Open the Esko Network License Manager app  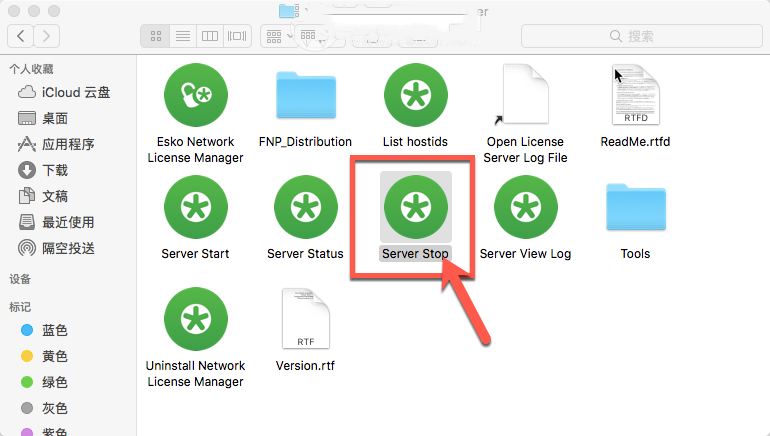click(x=195, y=95)
